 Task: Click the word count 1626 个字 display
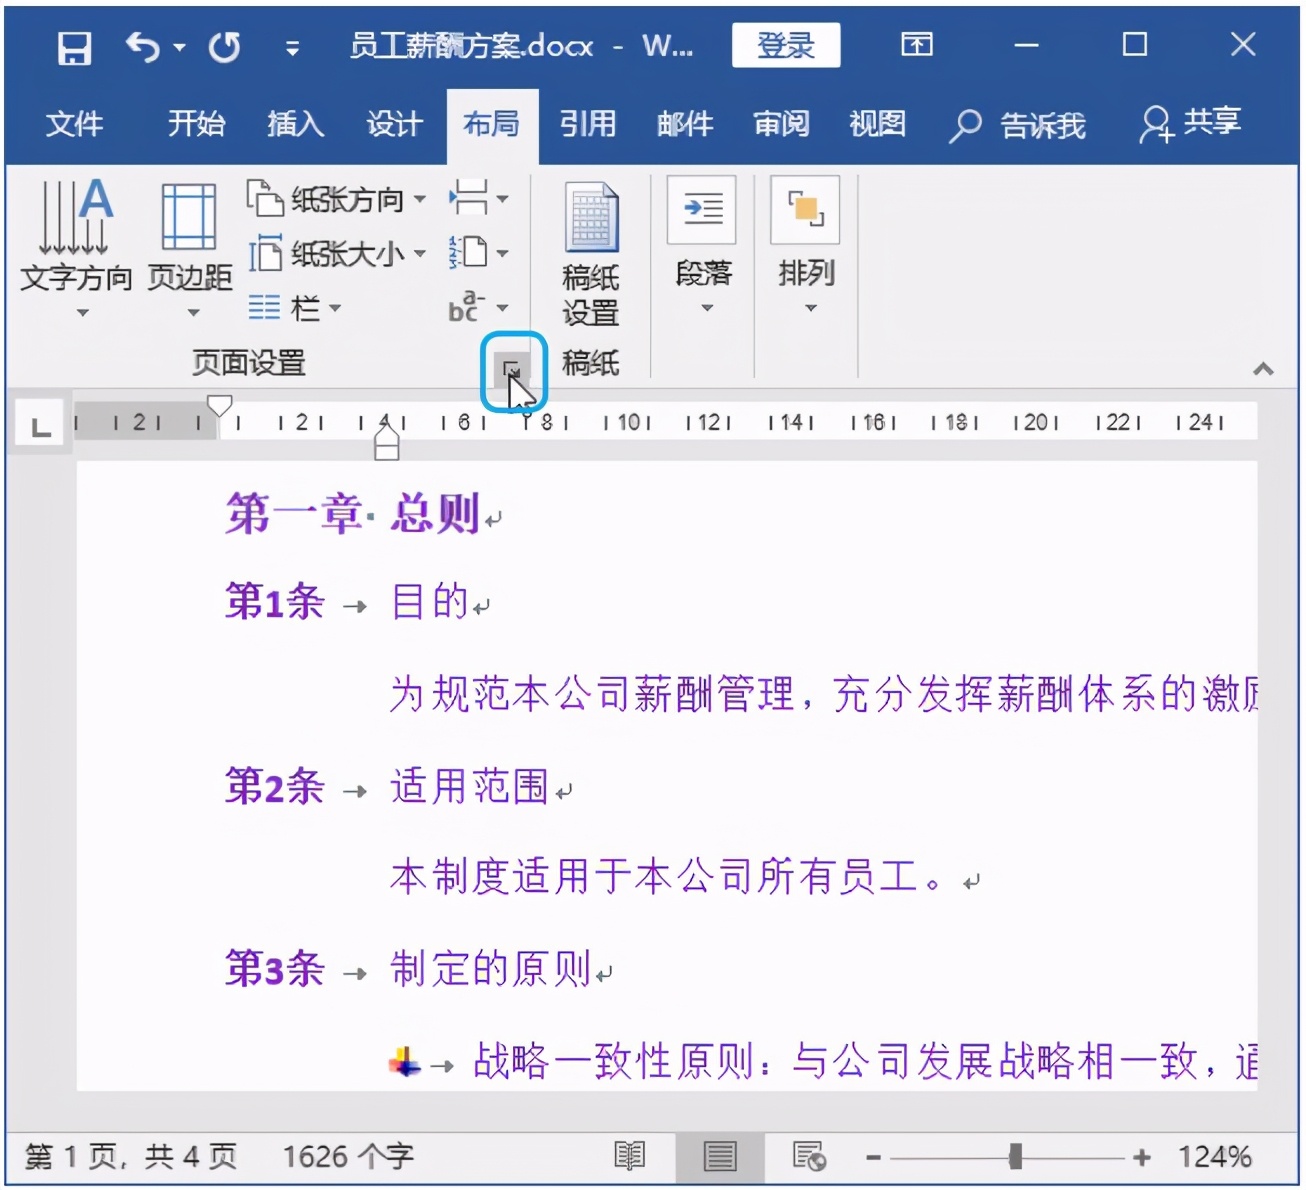point(347,1155)
